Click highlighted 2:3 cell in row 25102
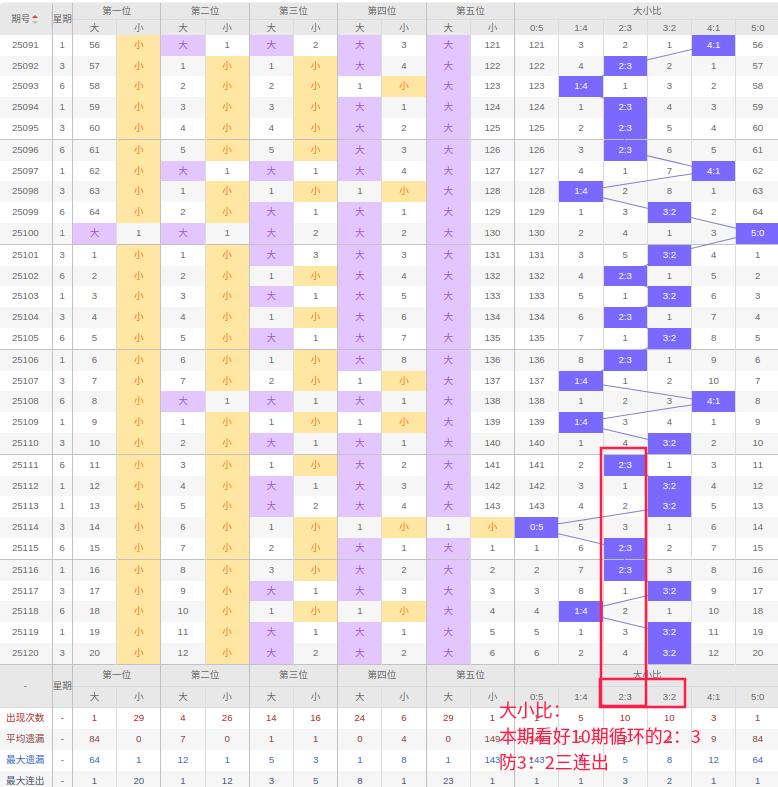This screenshot has width=778, height=787. point(625,276)
